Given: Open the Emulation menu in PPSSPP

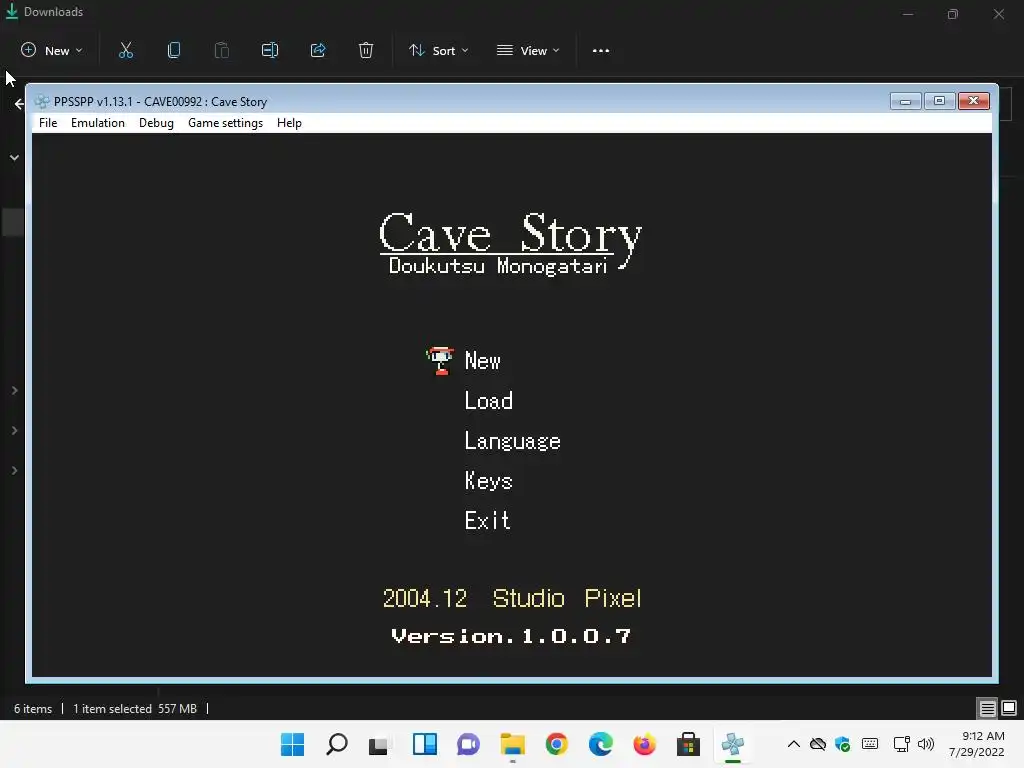Looking at the screenshot, I should 97,123.
